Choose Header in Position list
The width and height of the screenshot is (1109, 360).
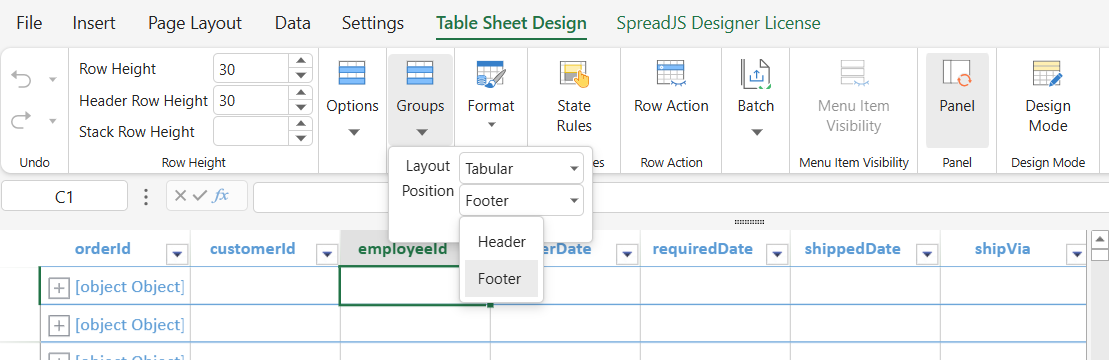click(x=501, y=242)
